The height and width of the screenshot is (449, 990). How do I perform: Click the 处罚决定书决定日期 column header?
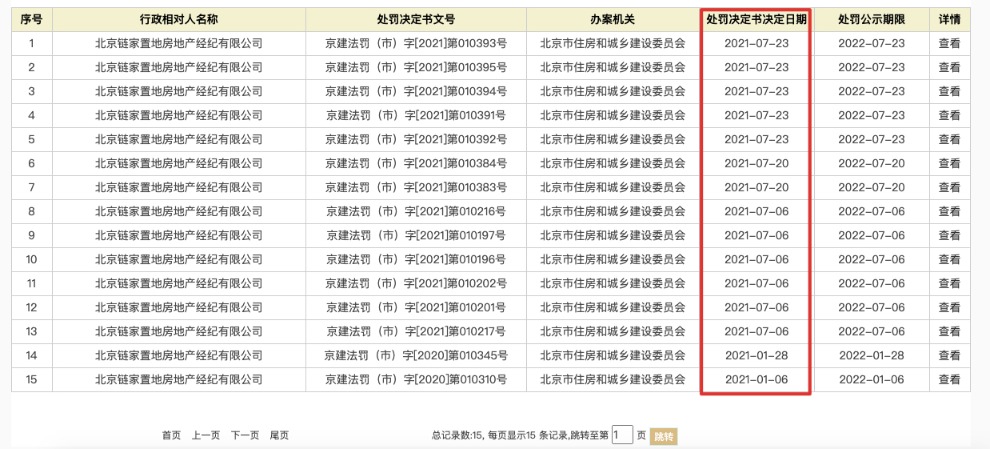click(x=756, y=20)
